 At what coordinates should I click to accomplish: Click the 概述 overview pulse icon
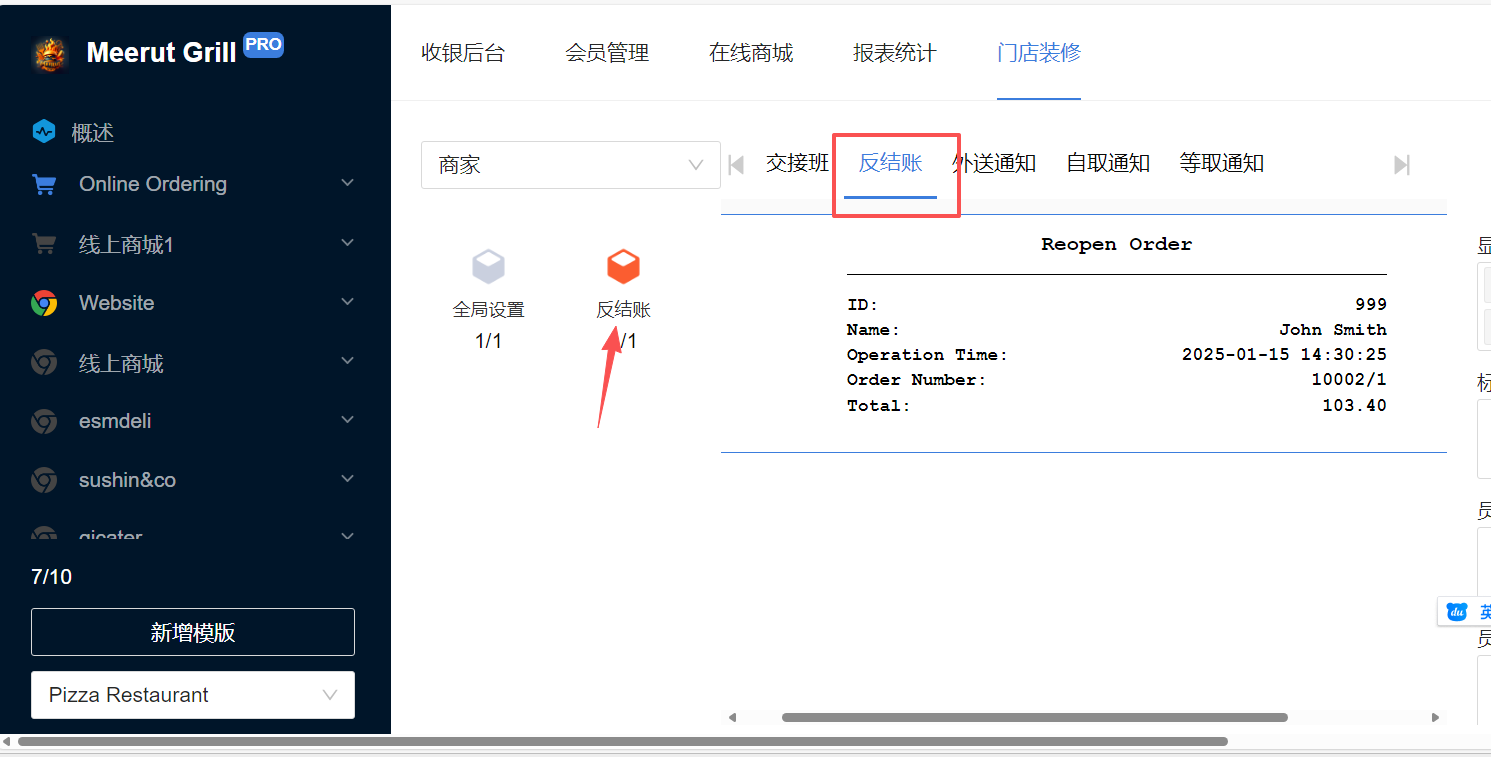43,132
